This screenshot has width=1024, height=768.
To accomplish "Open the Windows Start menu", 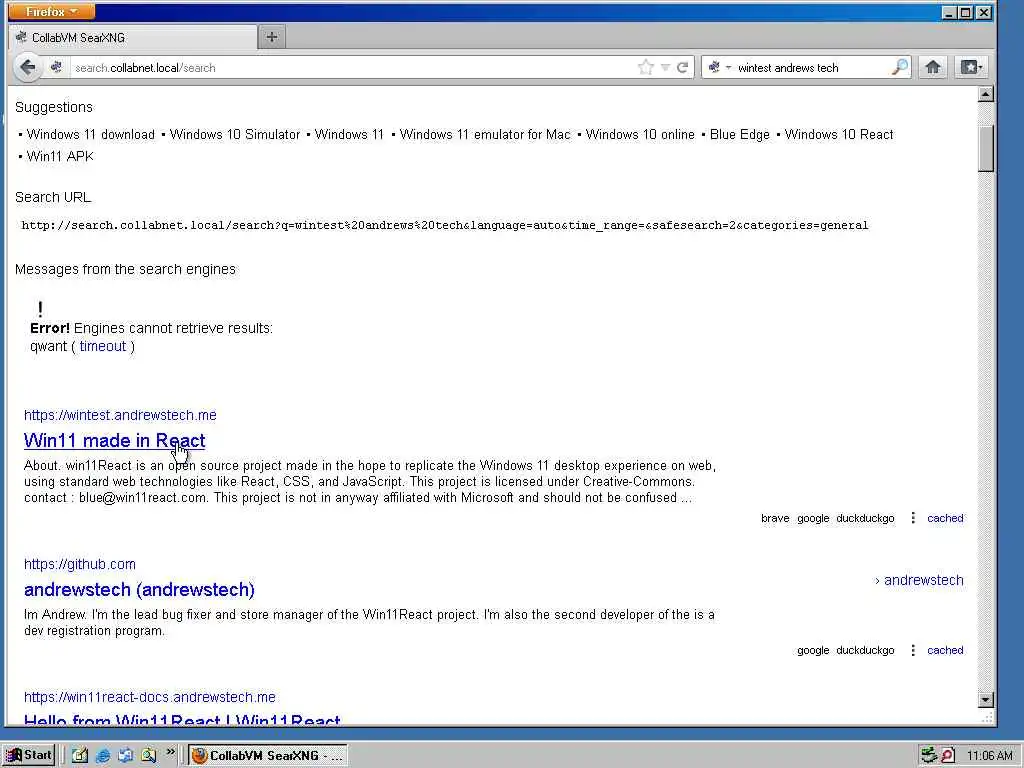I will coord(29,755).
